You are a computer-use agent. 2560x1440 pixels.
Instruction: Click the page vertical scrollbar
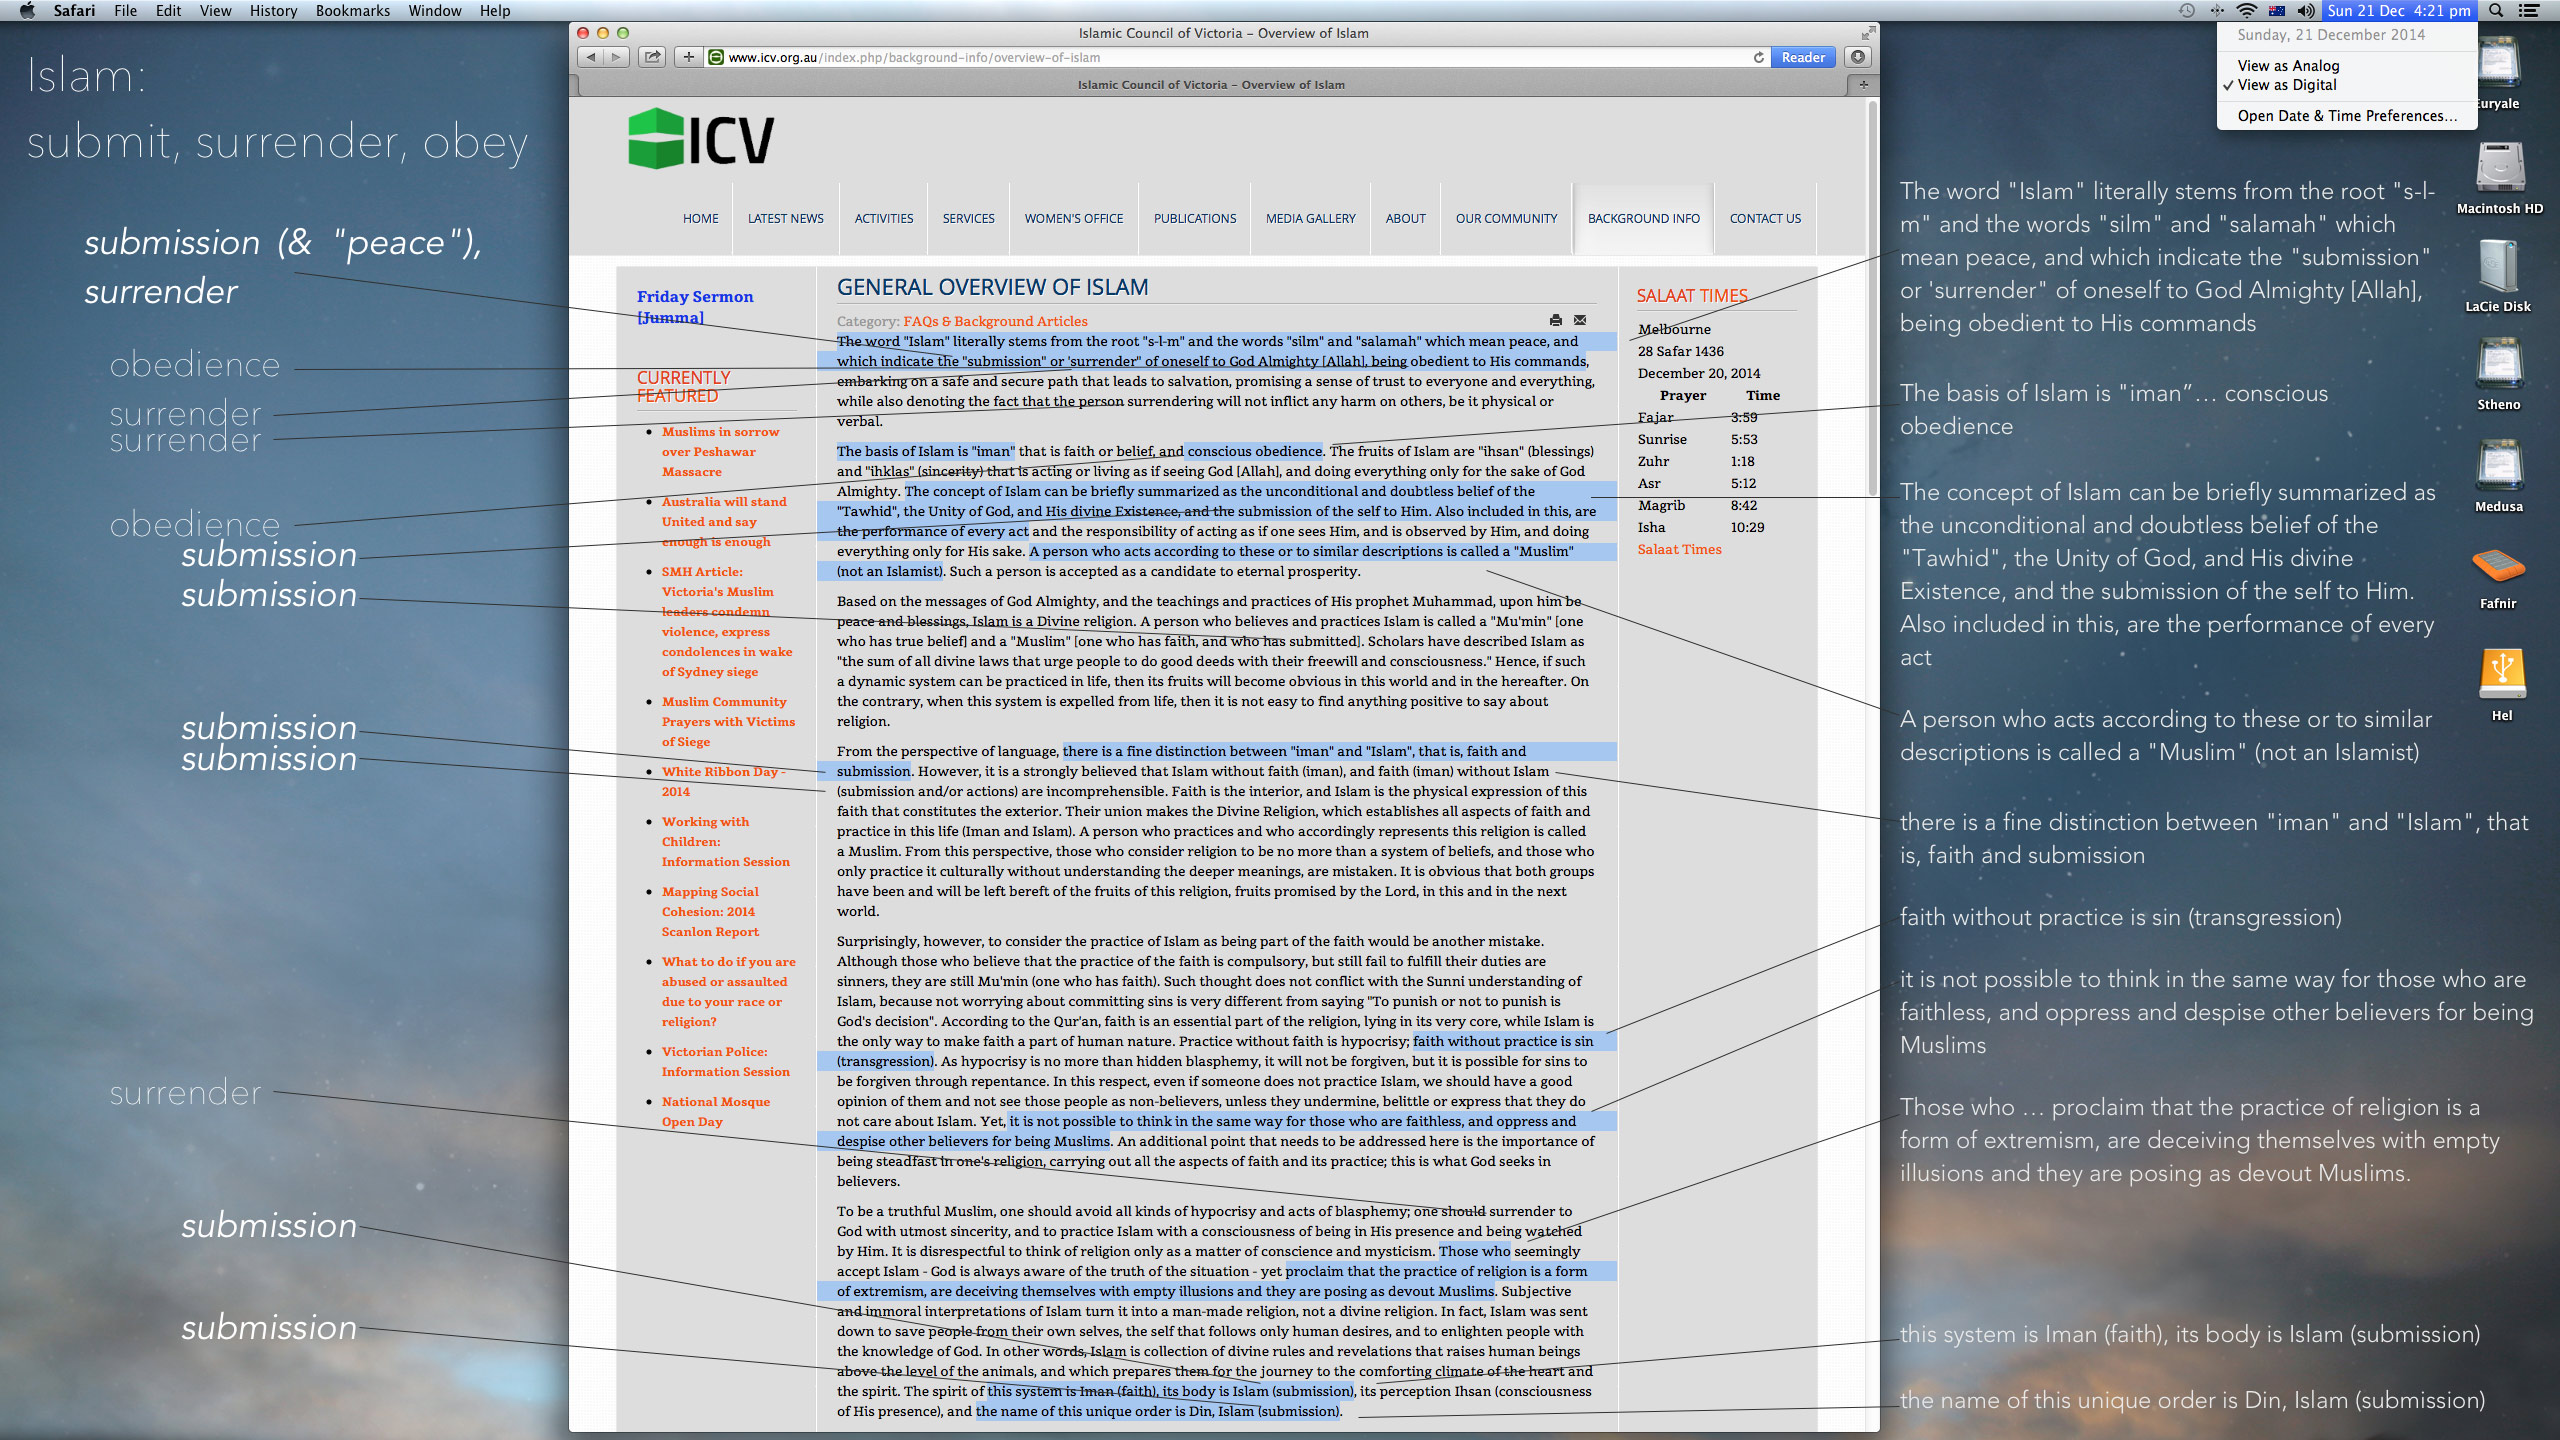1873,300
